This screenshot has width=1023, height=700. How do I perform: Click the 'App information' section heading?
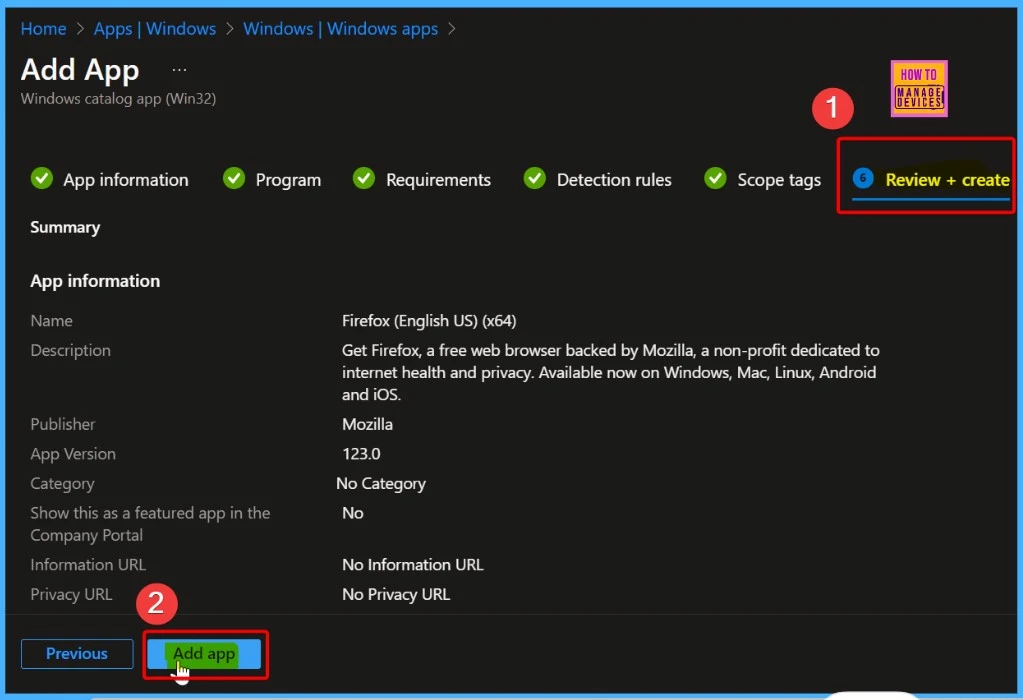tap(95, 281)
